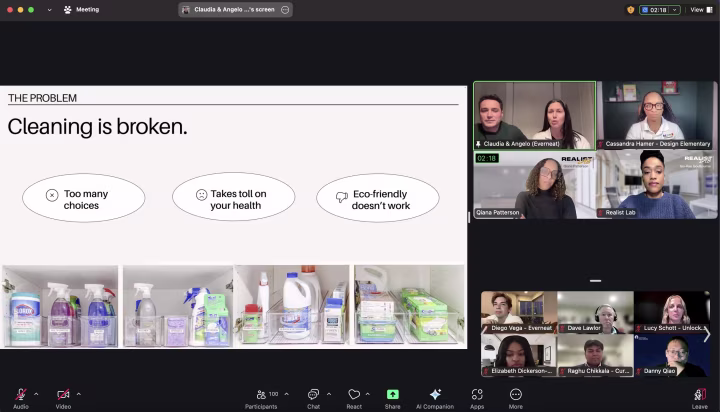Show next page of participant thumbnails
Image resolution: width=720 pixels, height=412 pixels.
tap(707, 334)
